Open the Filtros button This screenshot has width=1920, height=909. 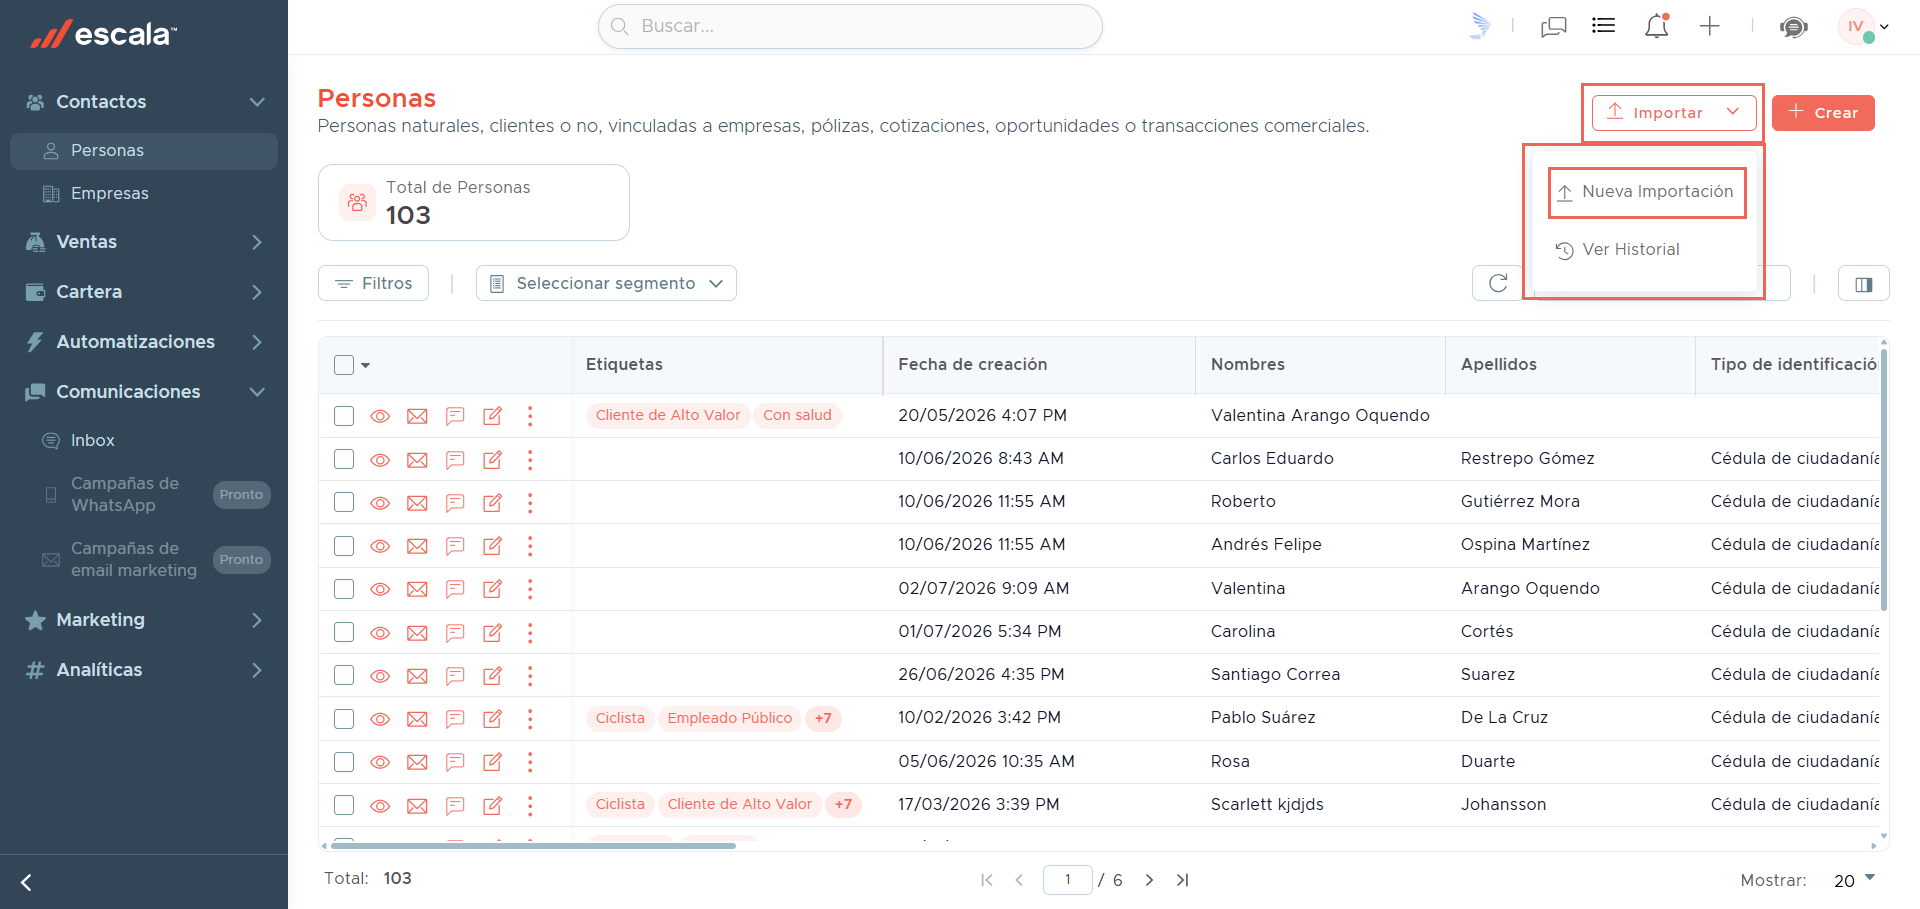coord(373,283)
